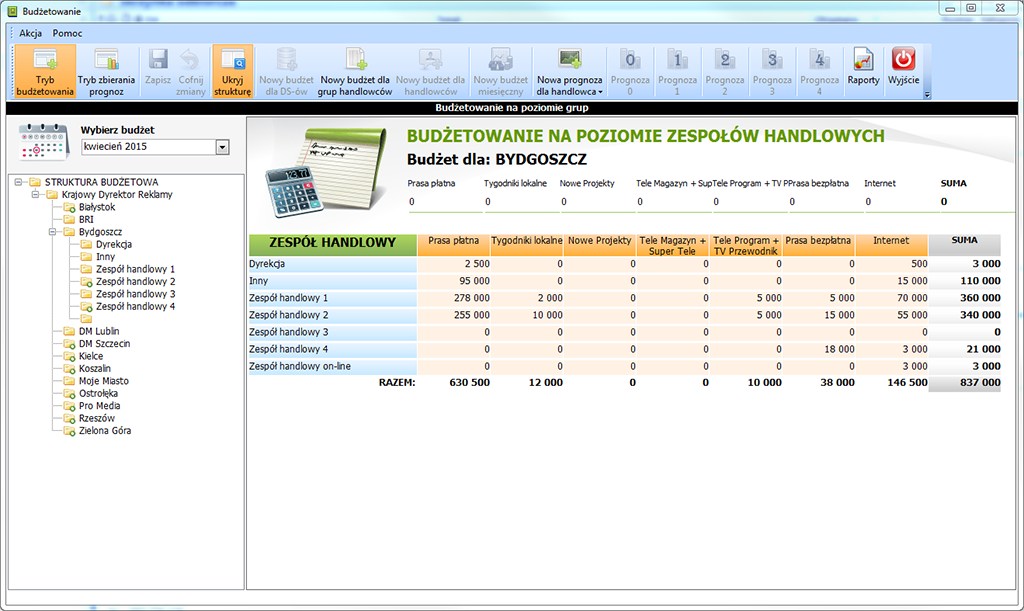Screen dimensions: 1024x611
Task: Select Inny in the structure tree
Action: (x=105, y=257)
